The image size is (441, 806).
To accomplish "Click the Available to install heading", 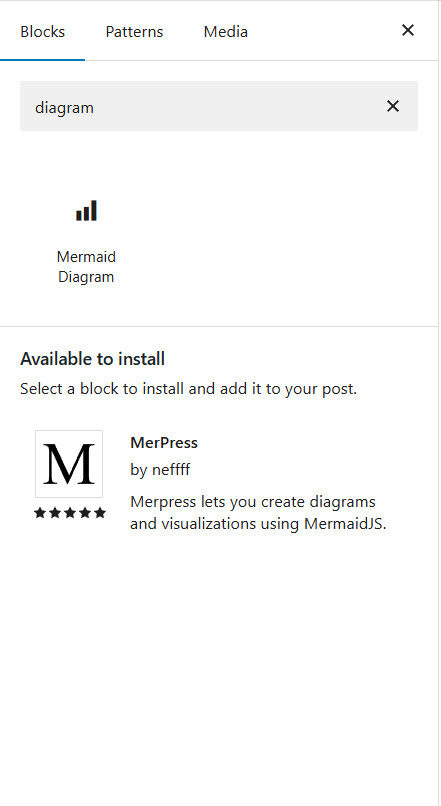I will 93,359.
